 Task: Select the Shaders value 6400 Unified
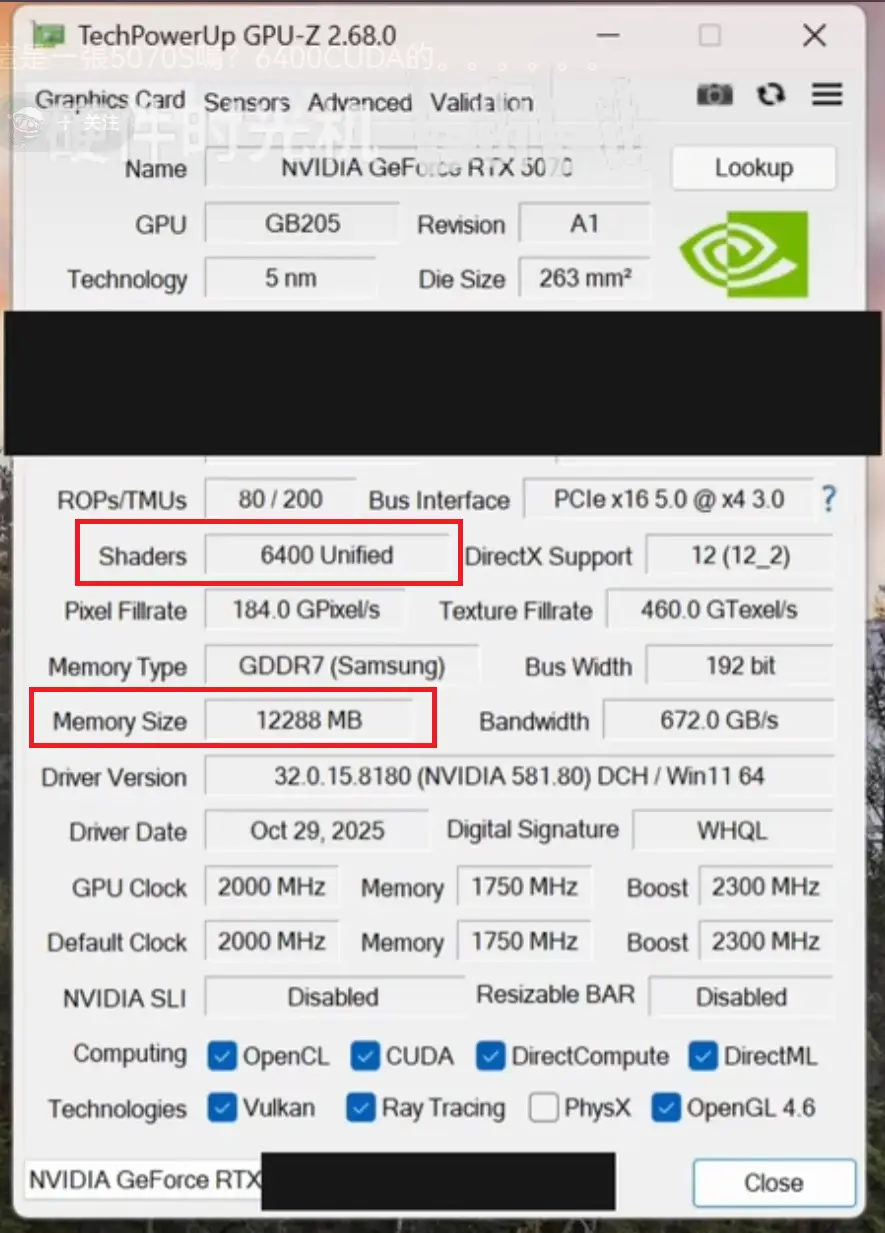point(327,555)
